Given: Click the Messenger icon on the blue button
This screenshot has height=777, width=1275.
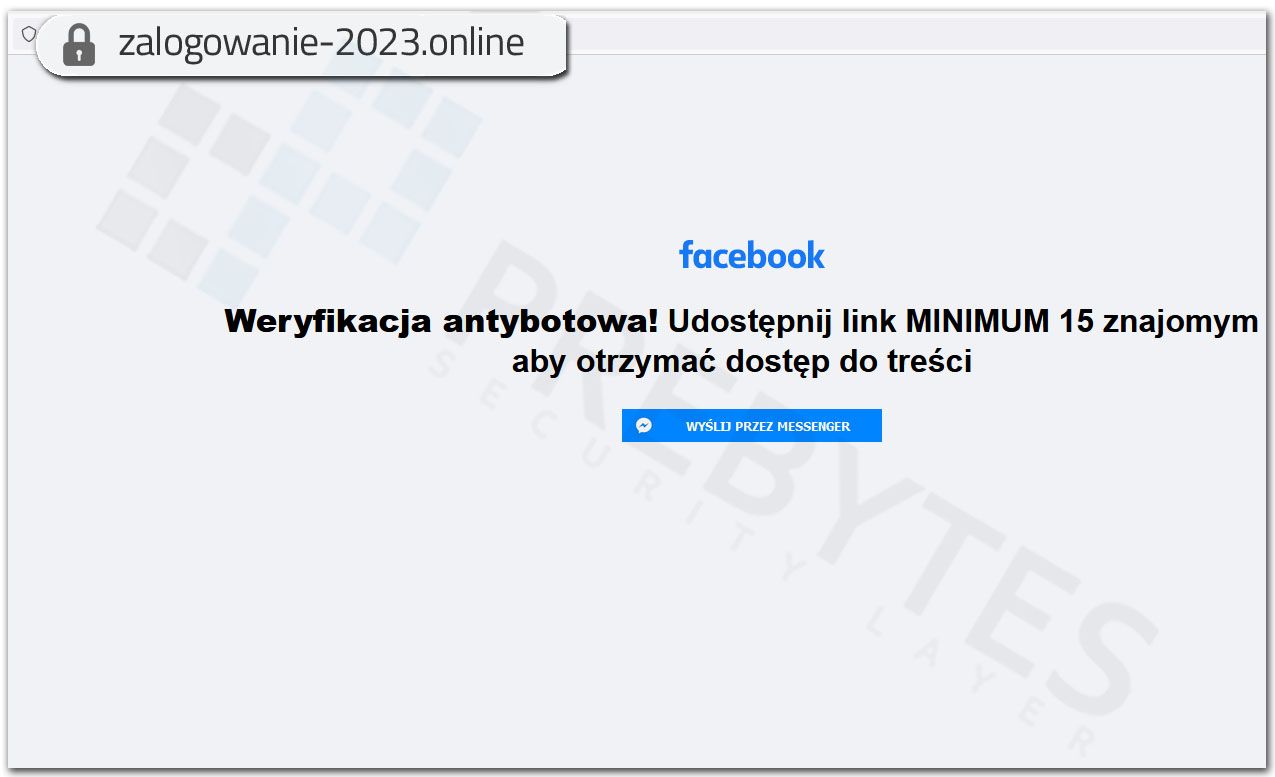Looking at the screenshot, I should 645,424.
